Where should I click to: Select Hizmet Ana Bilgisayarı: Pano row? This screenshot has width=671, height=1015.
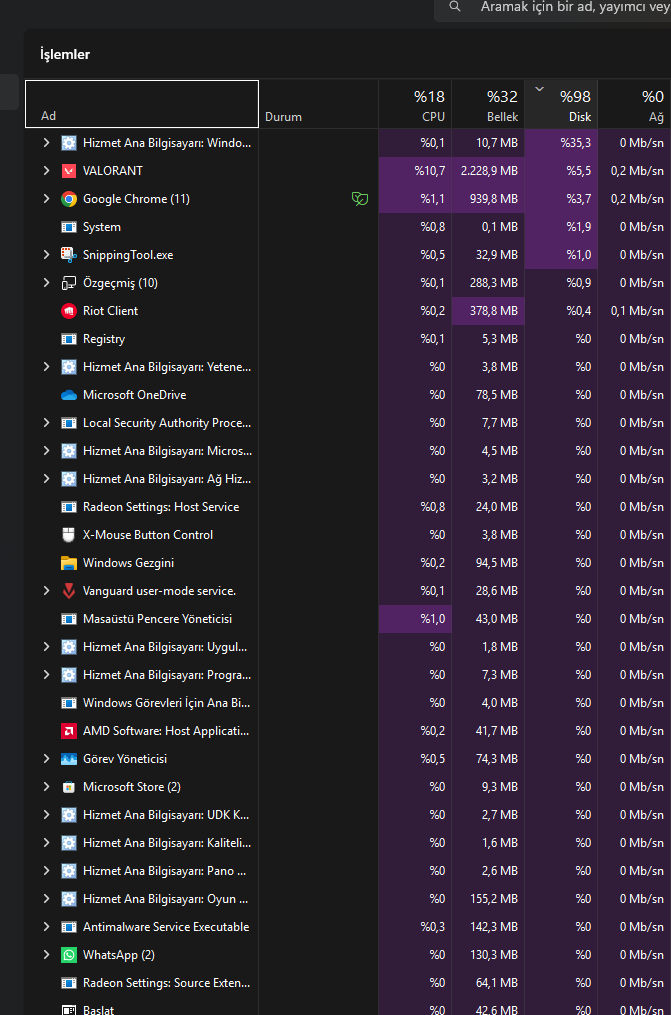click(348, 871)
